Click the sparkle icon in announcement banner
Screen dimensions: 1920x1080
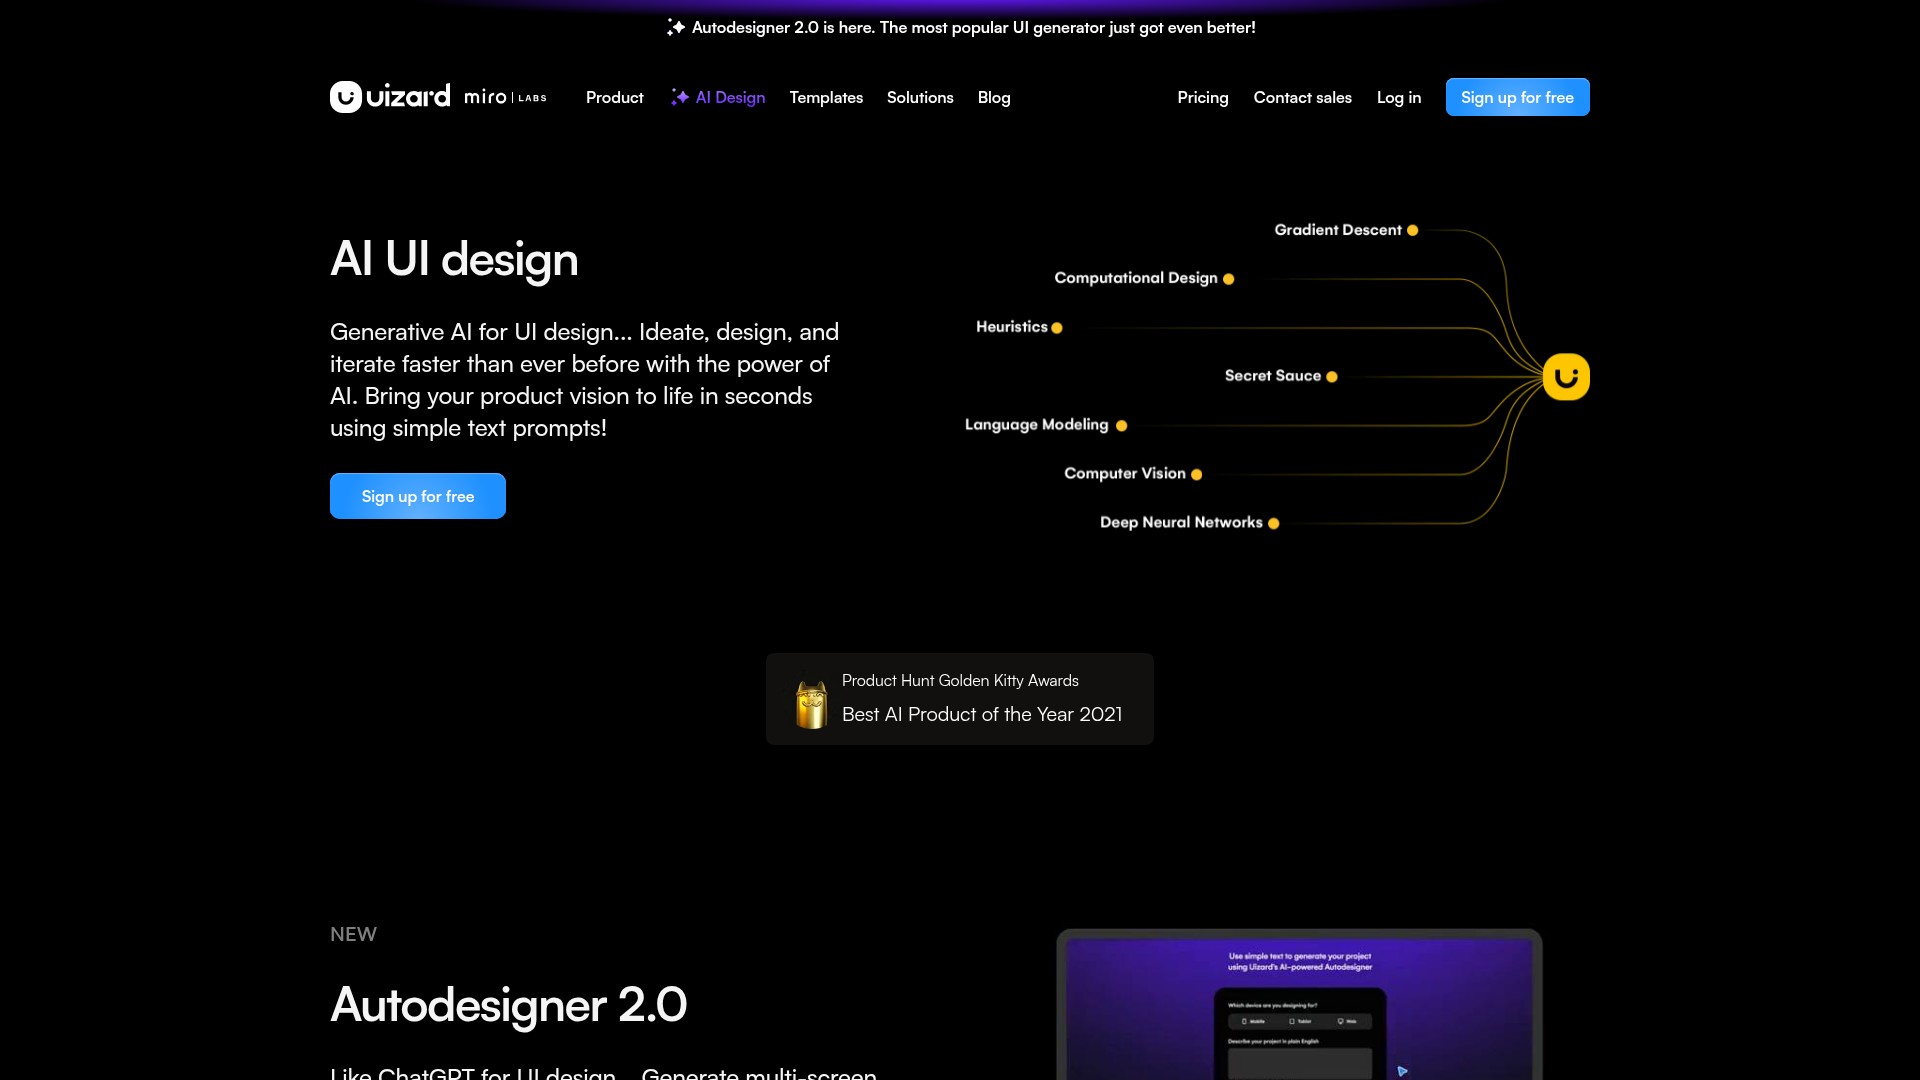click(676, 28)
